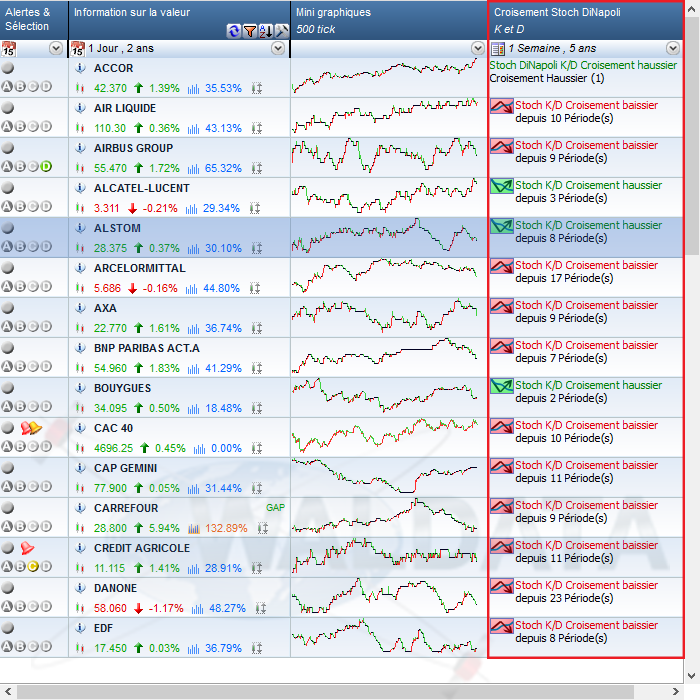Click the horizontal scrollbar right arrow
Image resolution: width=700 pixels, height=700 pixels.
click(676, 692)
